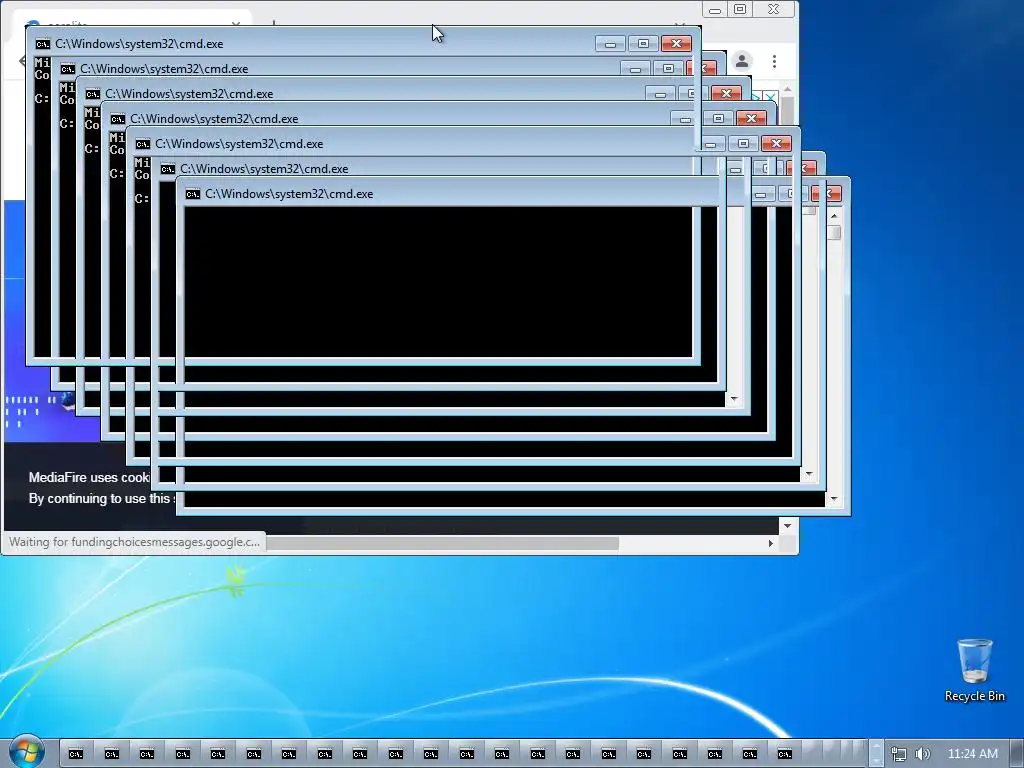The height and width of the screenshot is (768, 1024).
Task: Click scroll-up arrow of lowest cmd window
Action: [834, 216]
